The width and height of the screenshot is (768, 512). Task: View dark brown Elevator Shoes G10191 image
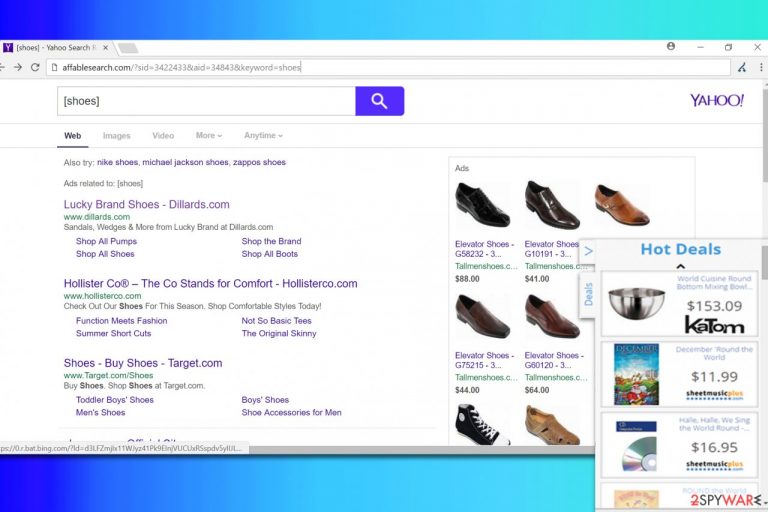pos(552,204)
